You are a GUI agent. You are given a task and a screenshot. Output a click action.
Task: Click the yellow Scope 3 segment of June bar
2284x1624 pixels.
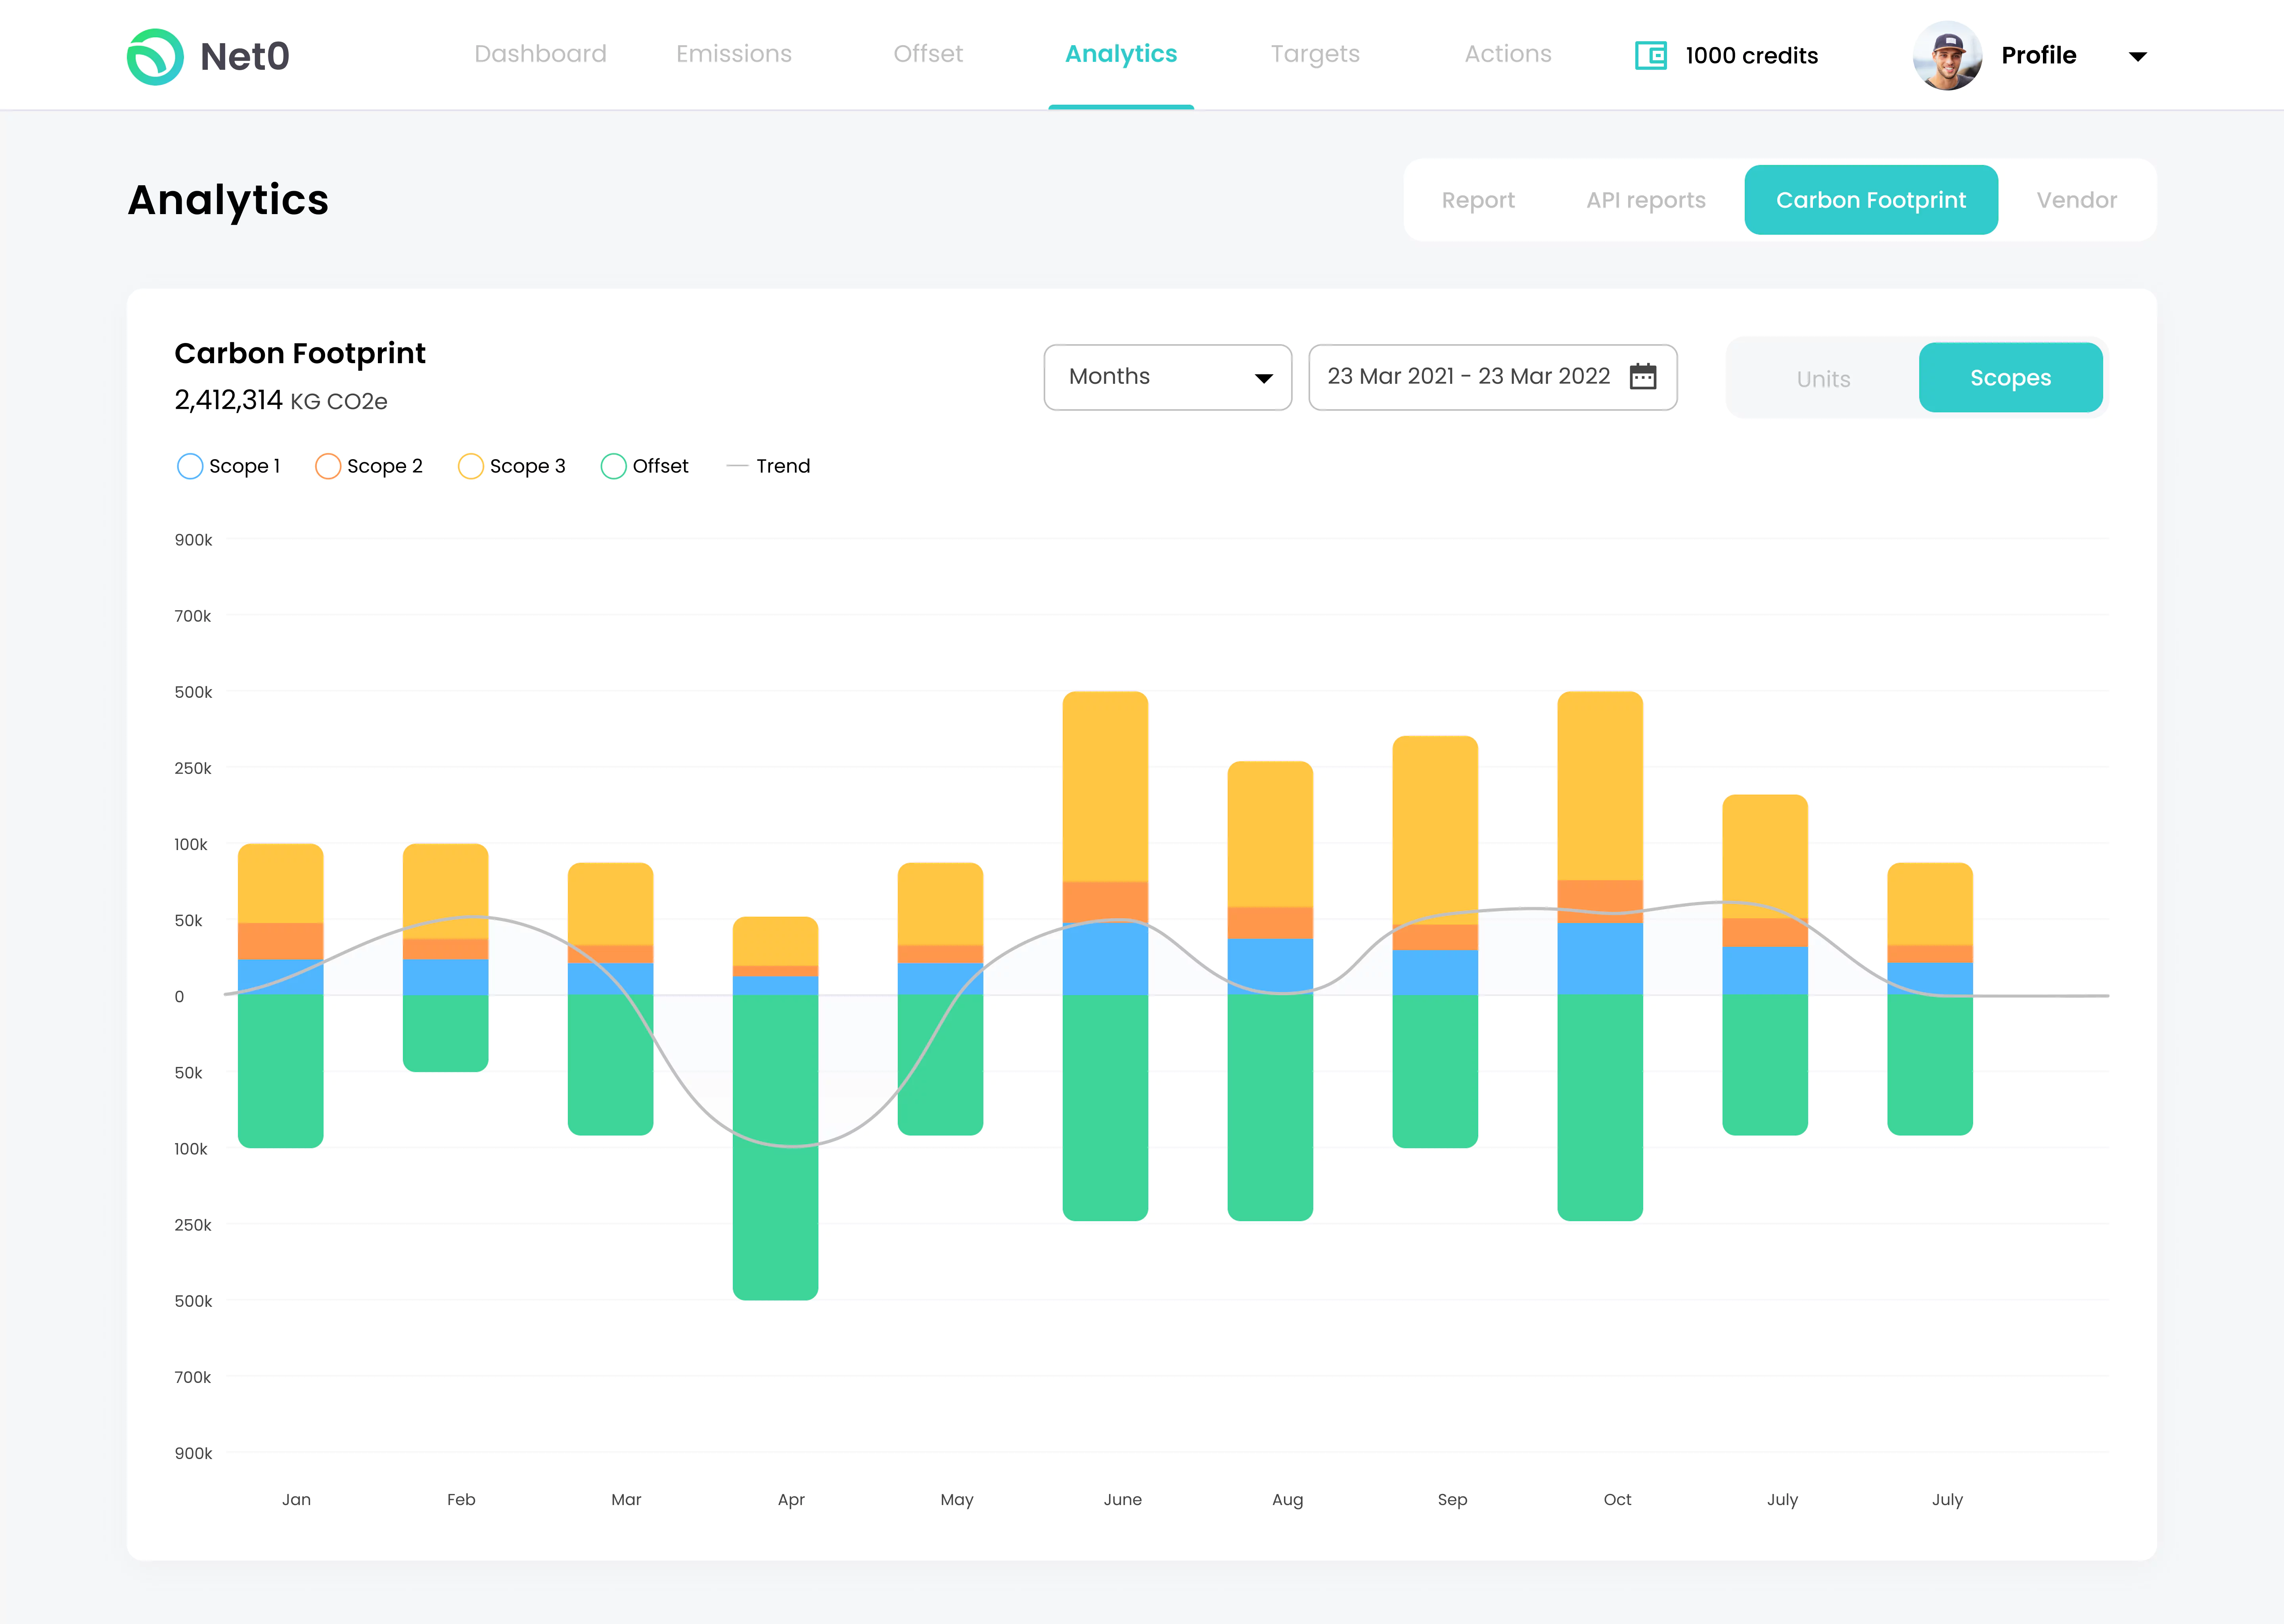click(1105, 786)
